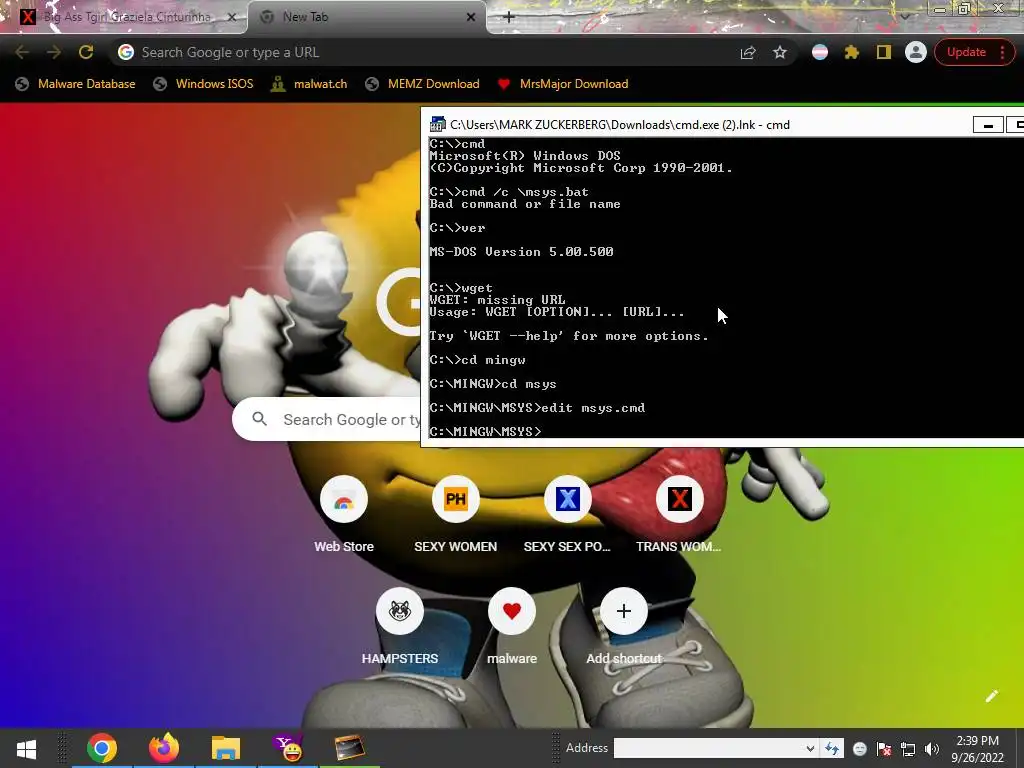Click the round gray tray icon
Viewport: 1024px width, 768px height.
(x=859, y=749)
